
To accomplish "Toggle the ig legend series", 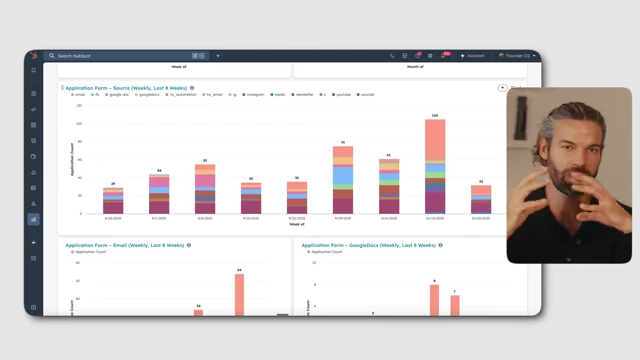I will pyautogui.click(x=232, y=95).
